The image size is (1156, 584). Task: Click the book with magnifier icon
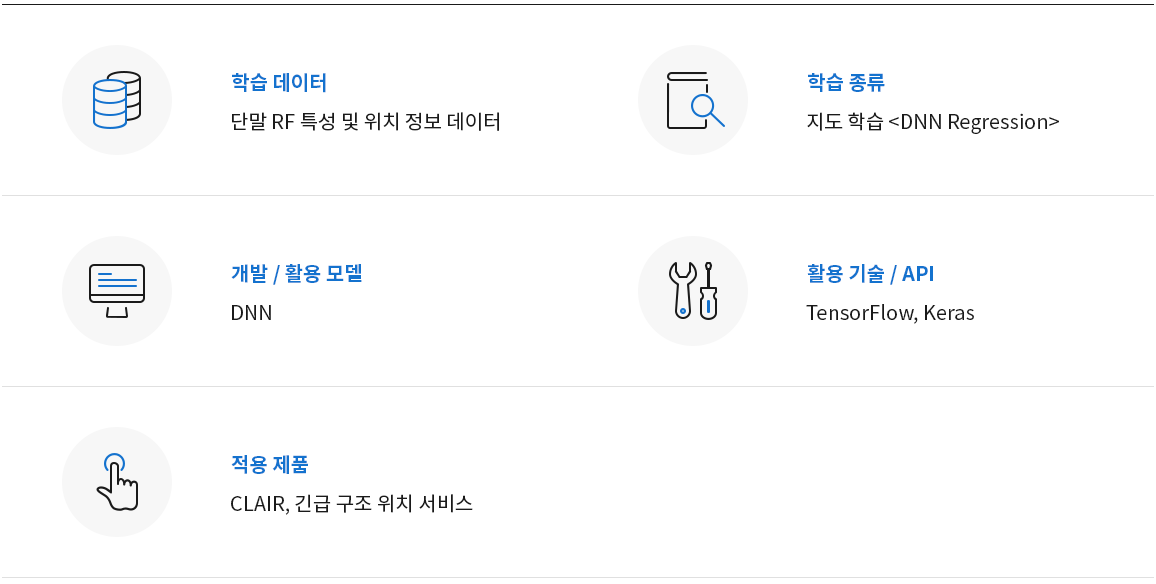coord(694,100)
